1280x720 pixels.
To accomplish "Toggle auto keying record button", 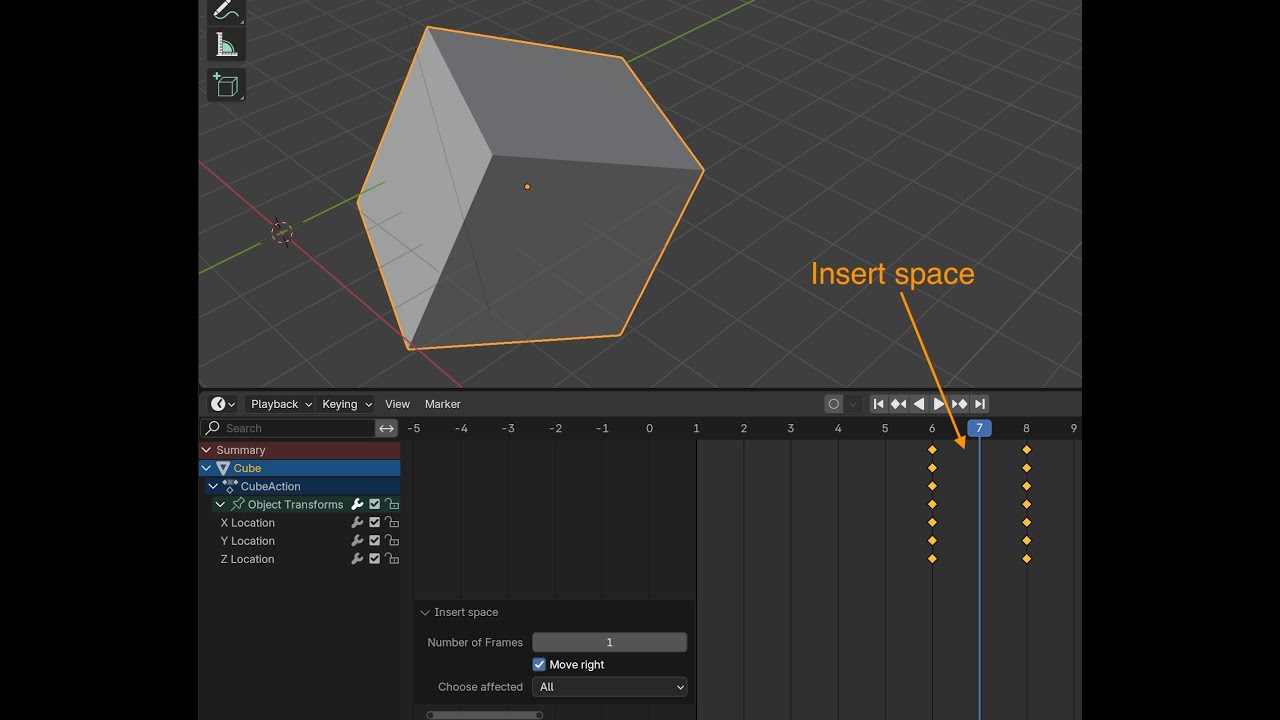I will coord(834,404).
